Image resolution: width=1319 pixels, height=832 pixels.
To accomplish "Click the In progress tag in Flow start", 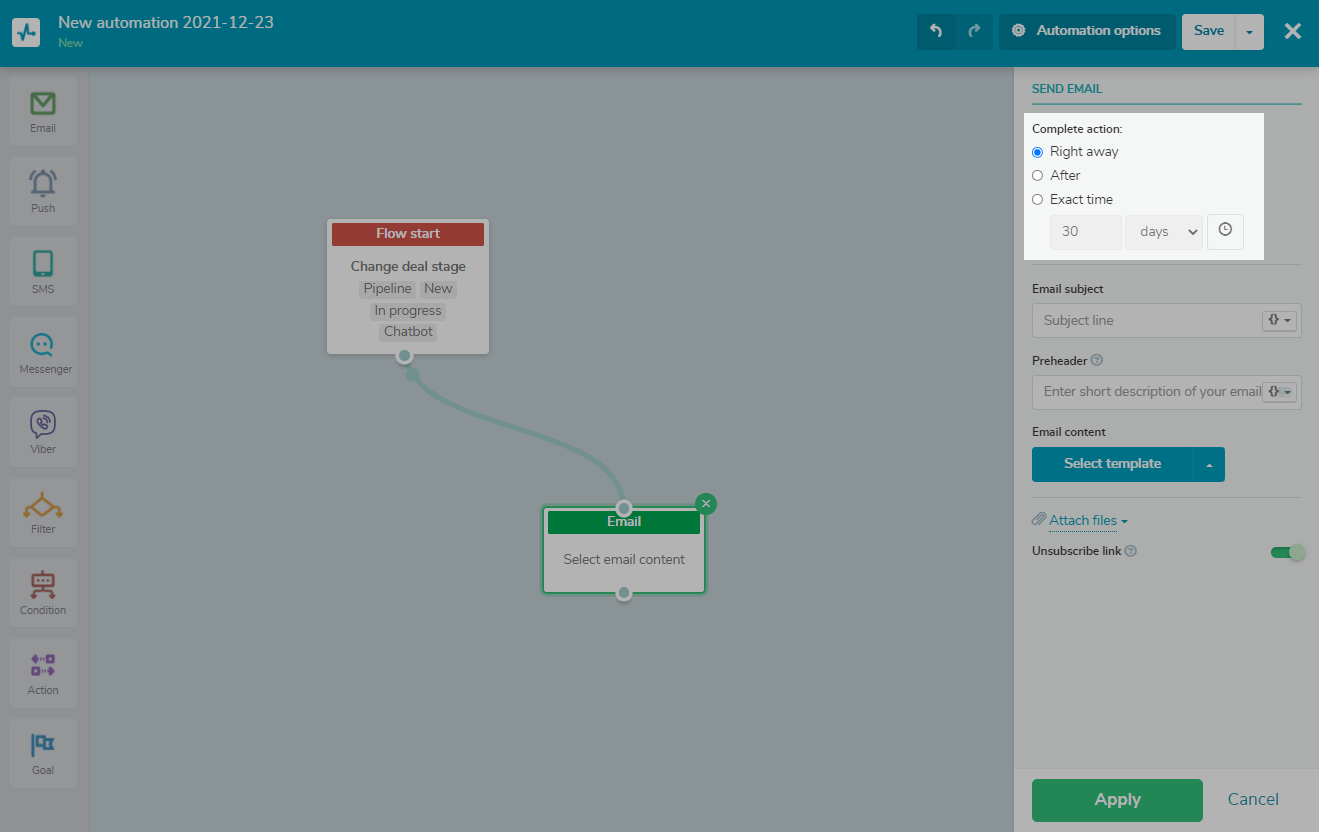I will pyautogui.click(x=408, y=311).
